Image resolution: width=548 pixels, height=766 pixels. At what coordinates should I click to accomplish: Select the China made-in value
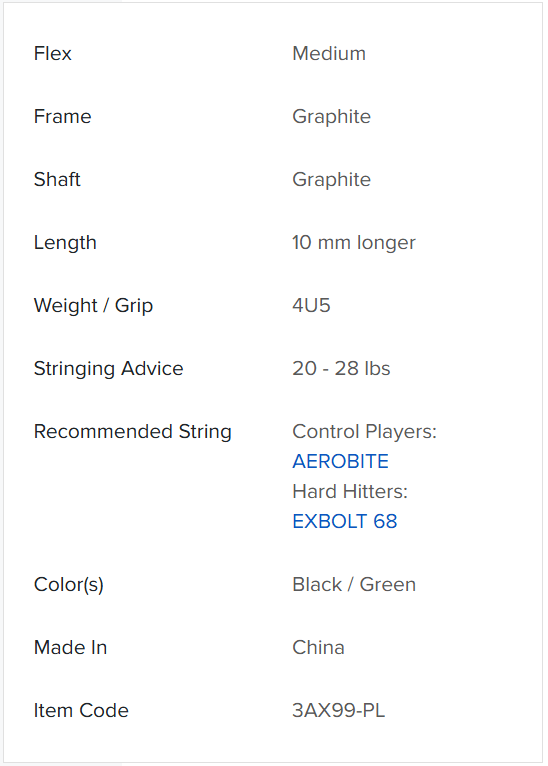tap(318, 647)
